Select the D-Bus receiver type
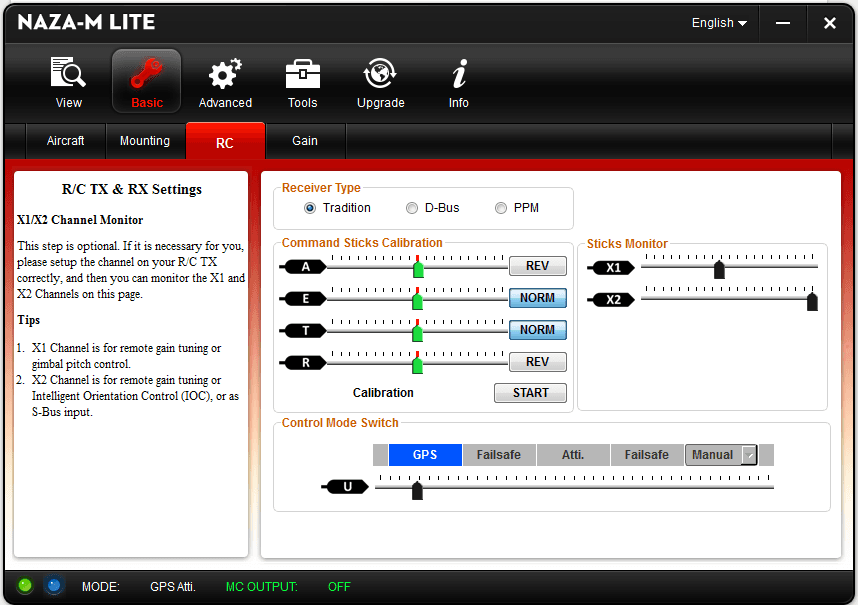 [411, 208]
